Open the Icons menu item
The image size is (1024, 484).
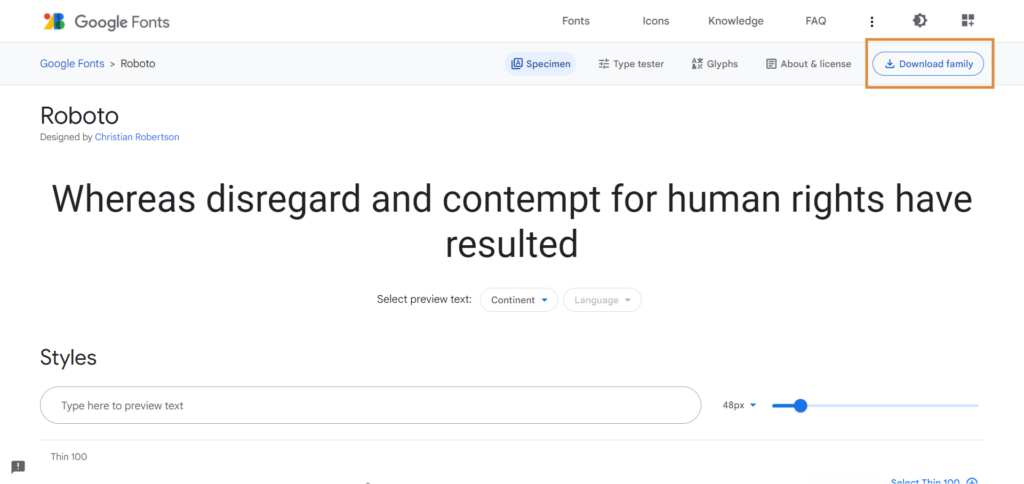[x=656, y=21]
